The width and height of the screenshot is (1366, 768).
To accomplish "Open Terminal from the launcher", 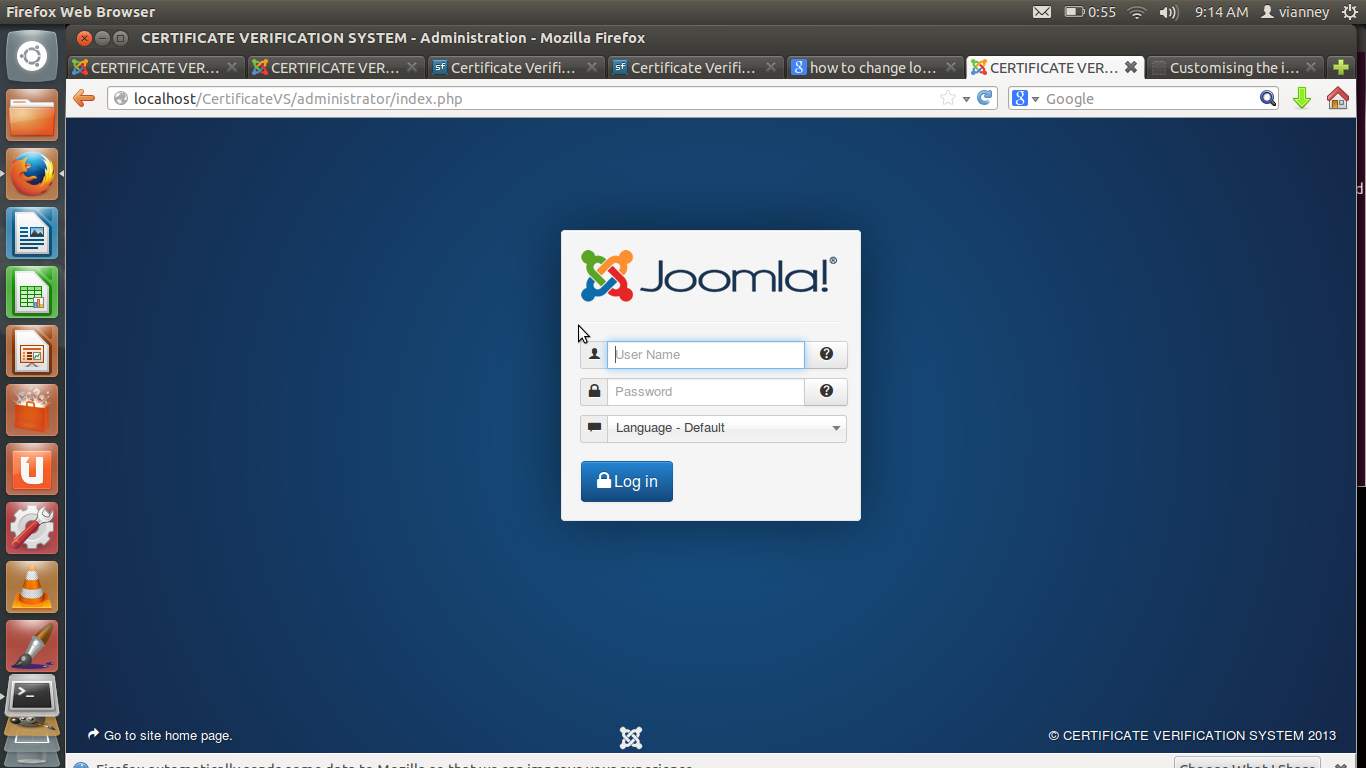I will pyautogui.click(x=32, y=695).
